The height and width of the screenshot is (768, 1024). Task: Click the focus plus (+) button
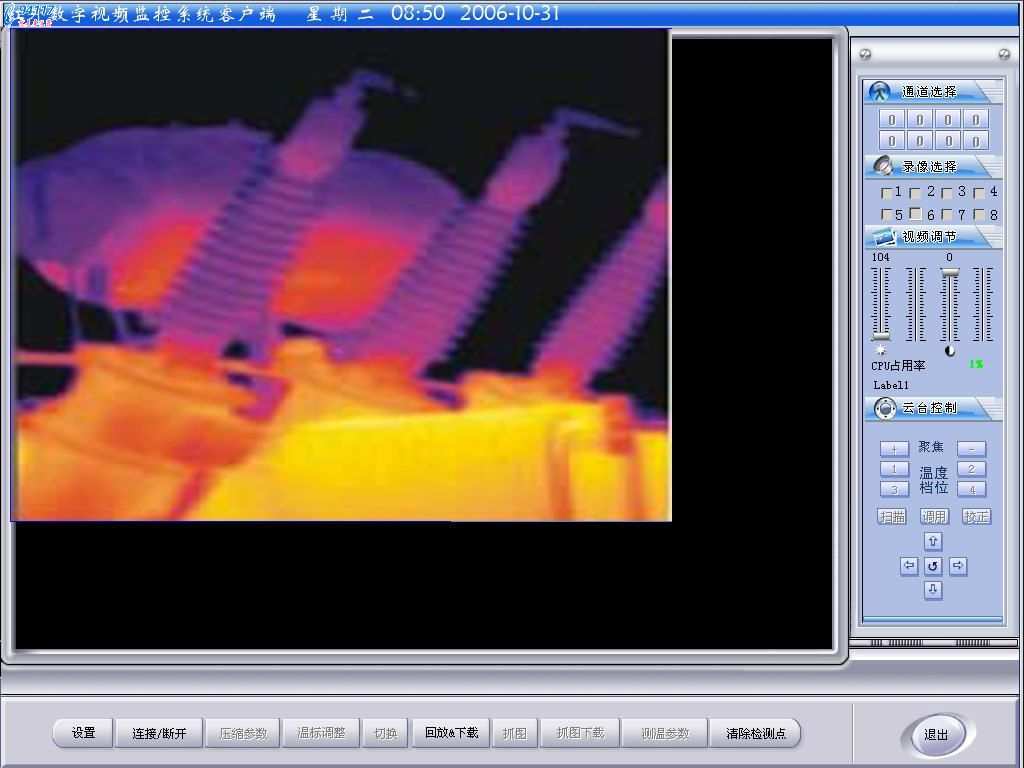point(894,449)
